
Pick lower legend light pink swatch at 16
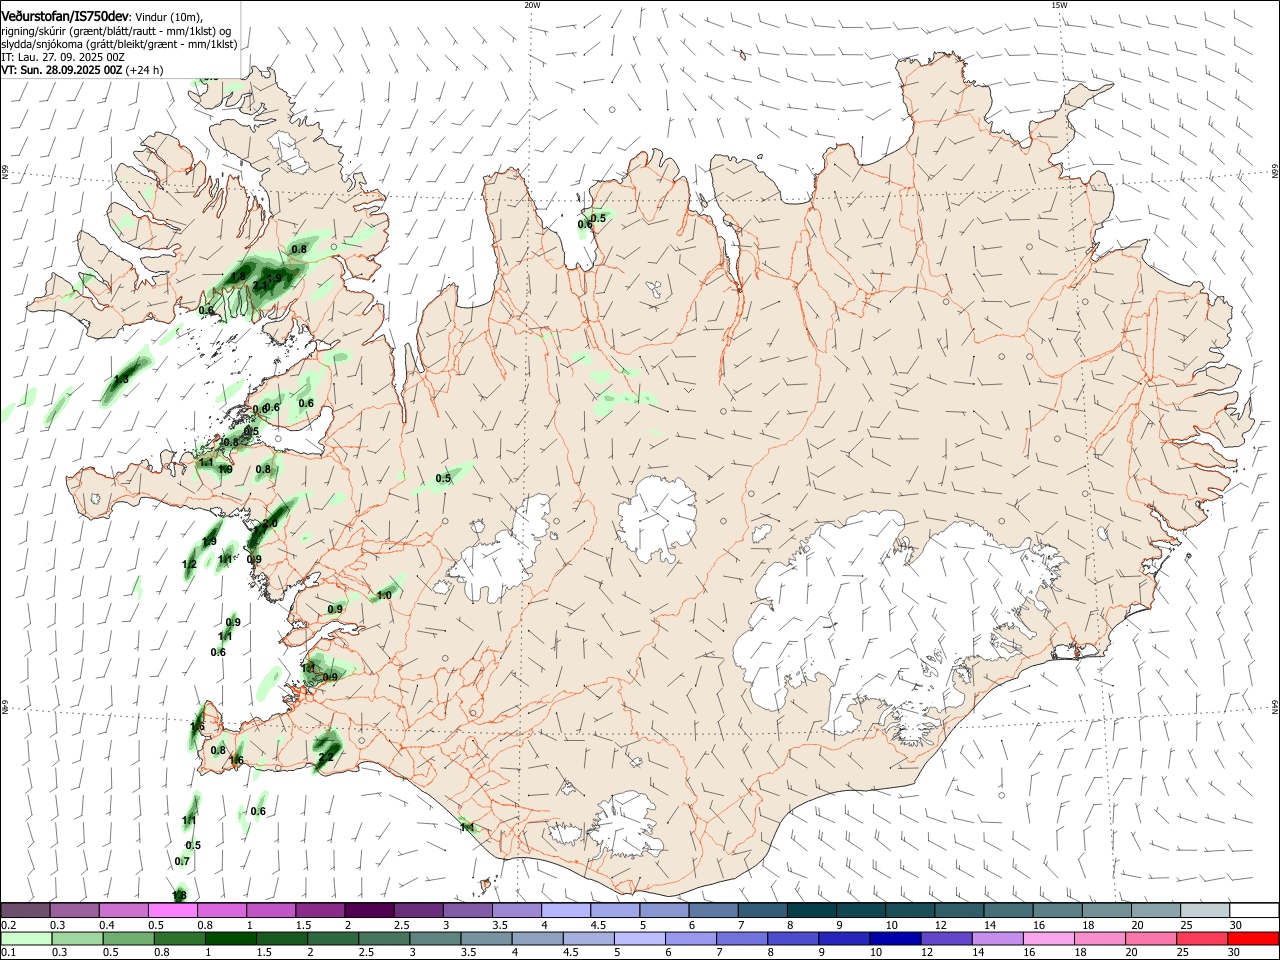point(1047,938)
